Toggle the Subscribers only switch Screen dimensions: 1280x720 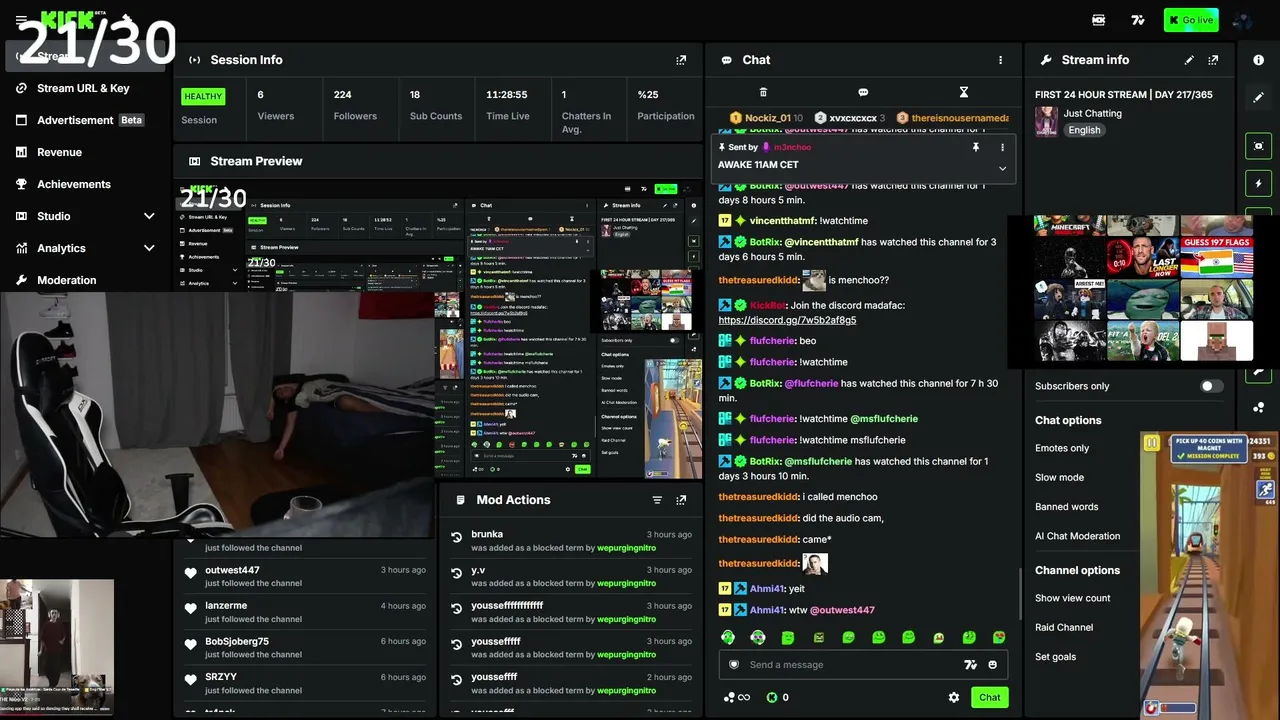(x=1211, y=386)
